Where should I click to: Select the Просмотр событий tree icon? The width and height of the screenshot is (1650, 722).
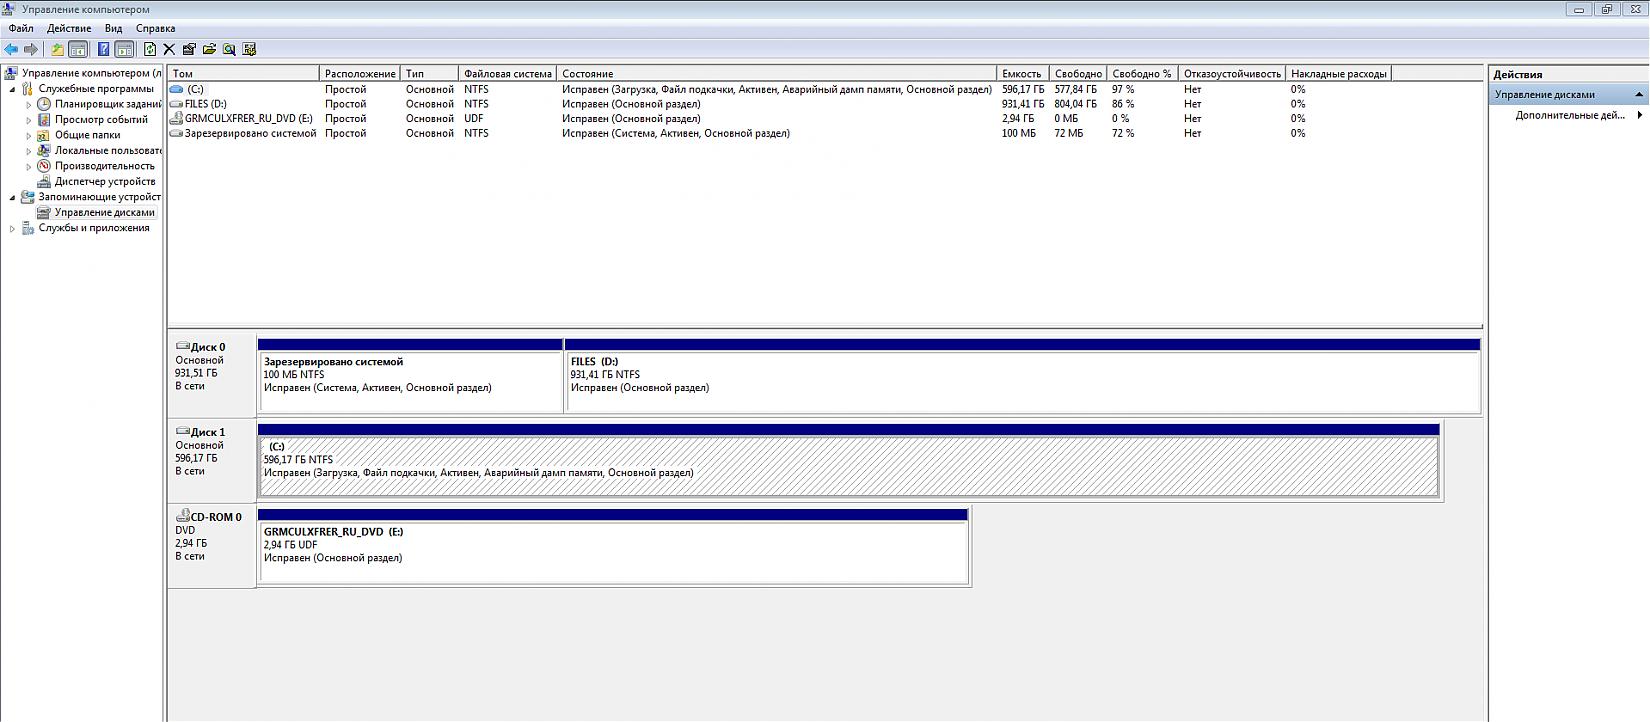coord(44,120)
